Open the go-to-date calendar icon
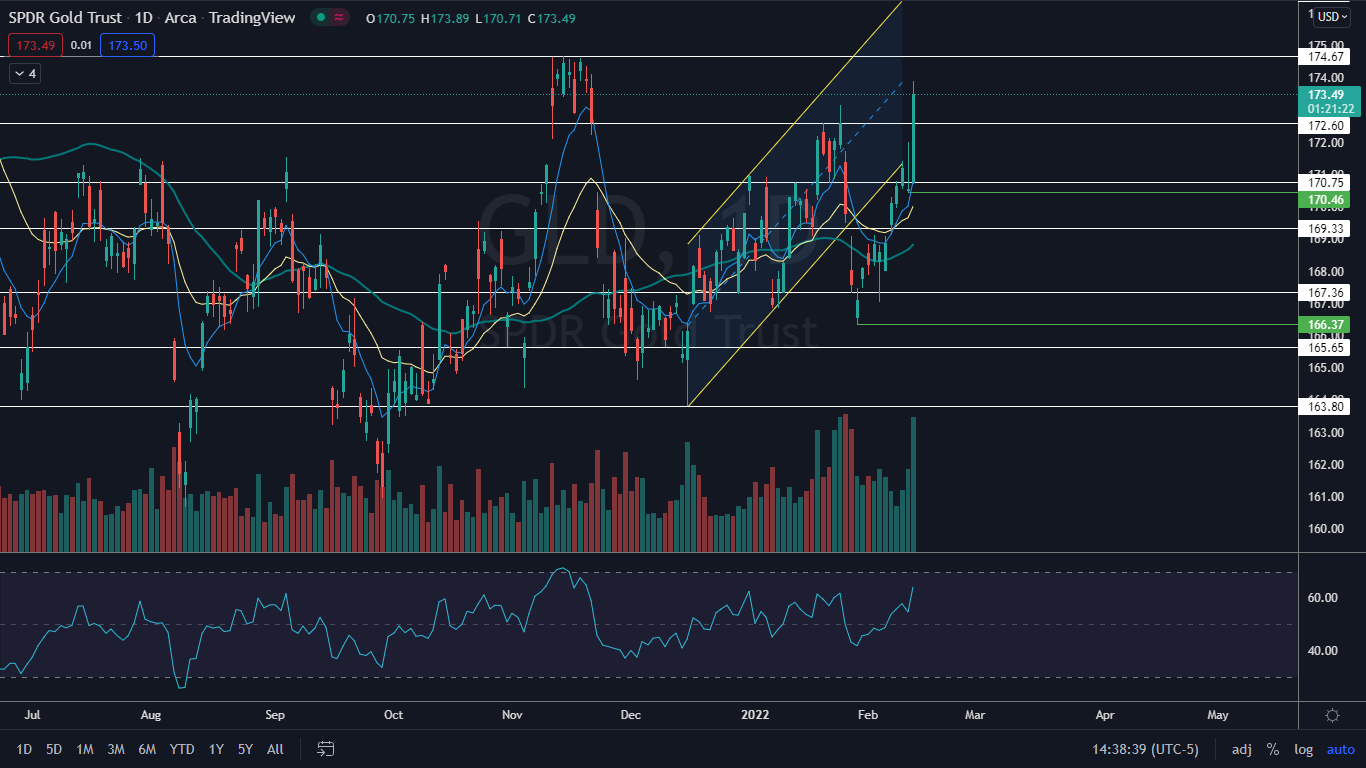 pyautogui.click(x=325, y=749)
